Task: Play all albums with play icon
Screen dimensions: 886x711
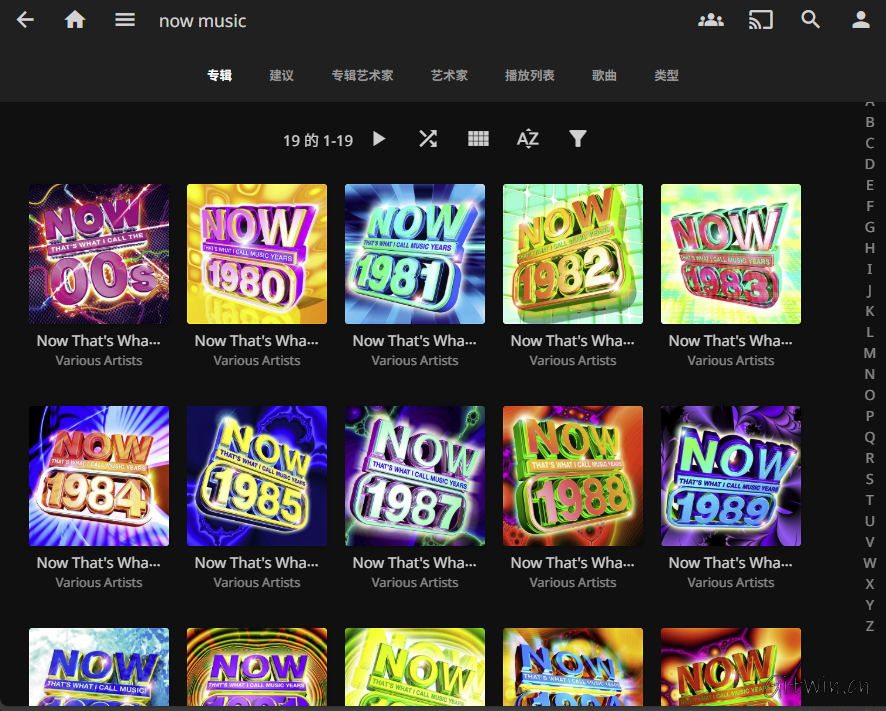Action: click(379, 138)
